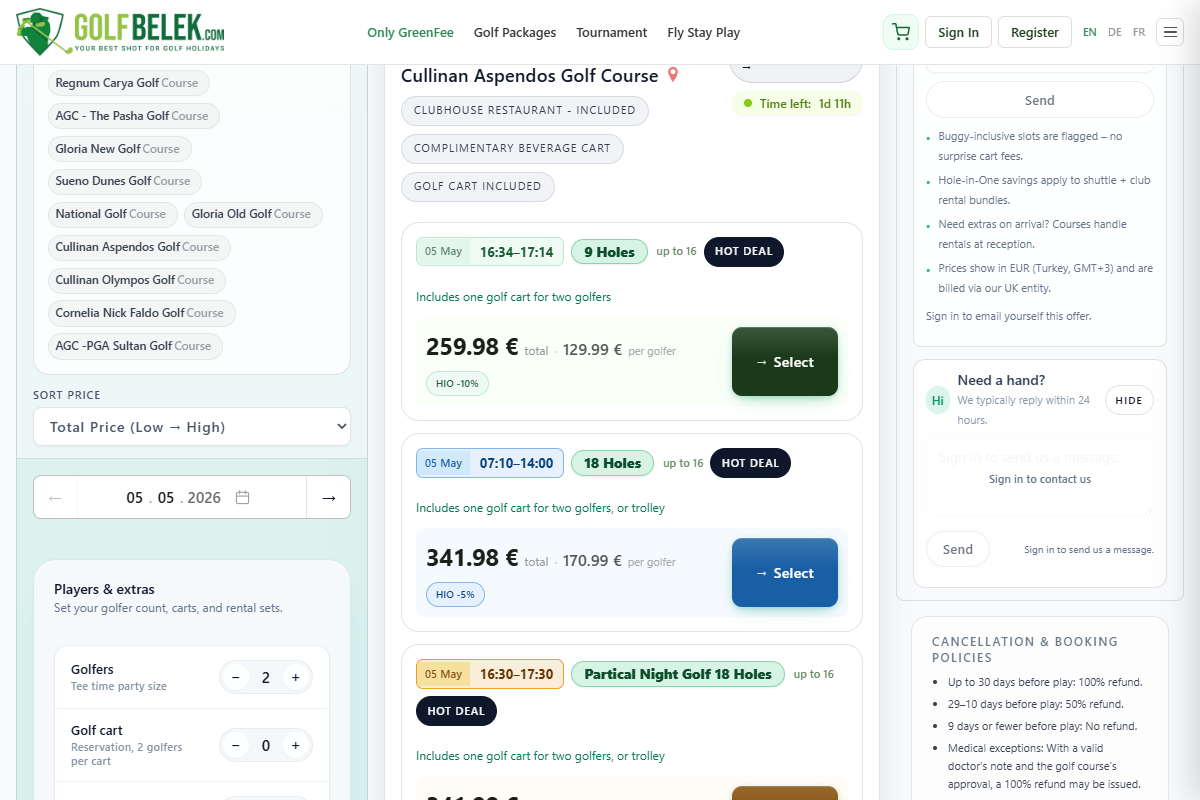1200x800 pixels.
Task: Open the Sort Price dropdown
Action: (x=192, y=427)
